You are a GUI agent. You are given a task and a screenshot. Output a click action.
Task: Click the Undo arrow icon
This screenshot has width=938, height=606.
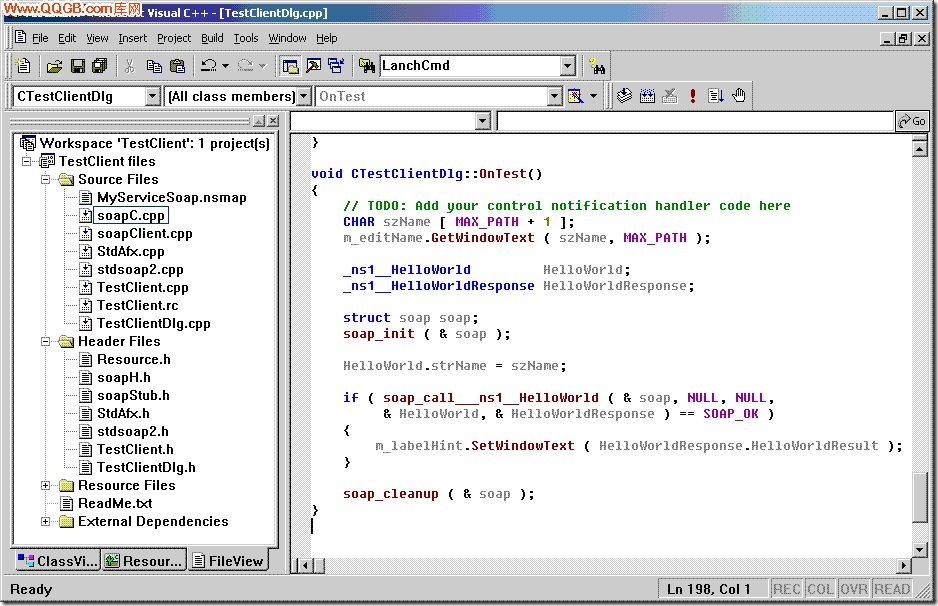click(x=208, y=66)
